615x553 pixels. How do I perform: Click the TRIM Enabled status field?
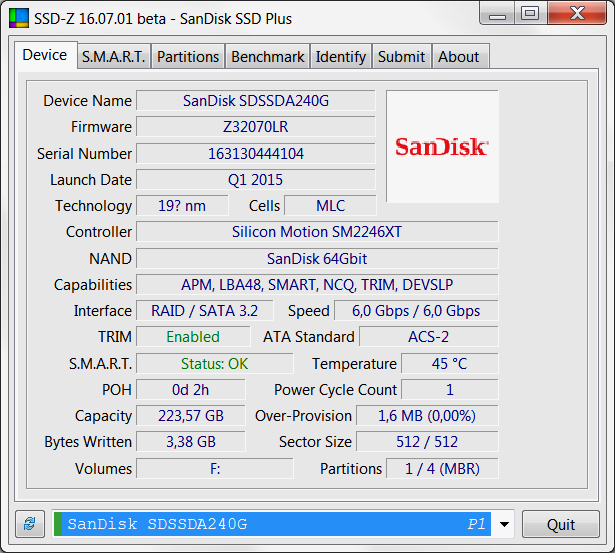click(x=193, y=337)
